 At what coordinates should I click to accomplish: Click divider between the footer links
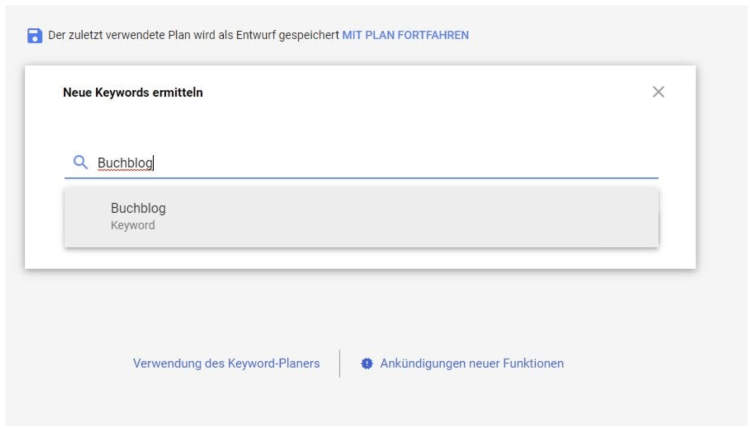coord(340,363)
